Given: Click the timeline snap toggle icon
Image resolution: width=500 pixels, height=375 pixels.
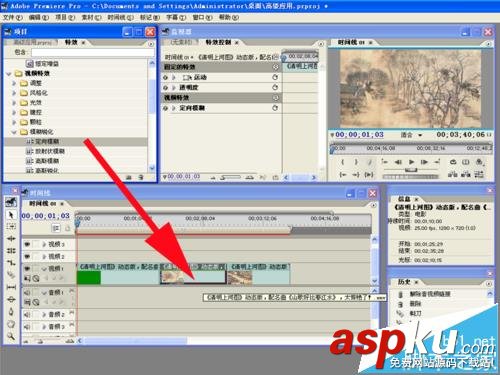Looking at the screenshot, I should [x=56, y=228].
